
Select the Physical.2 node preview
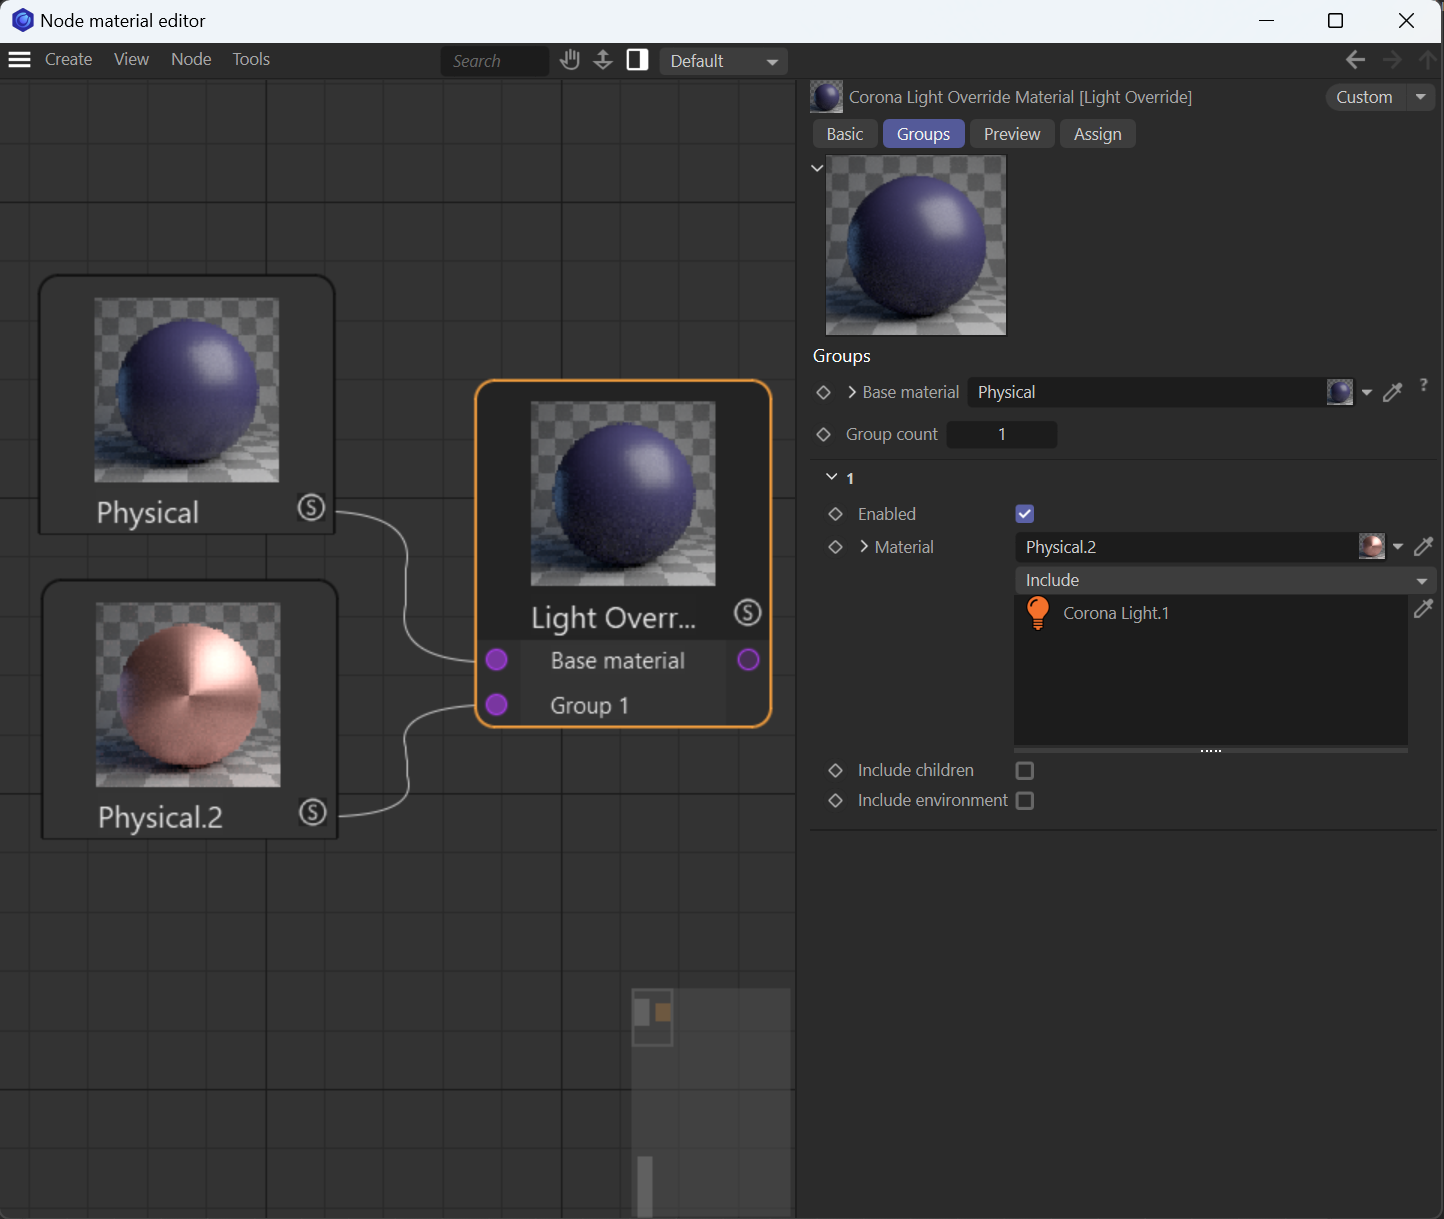188,695
